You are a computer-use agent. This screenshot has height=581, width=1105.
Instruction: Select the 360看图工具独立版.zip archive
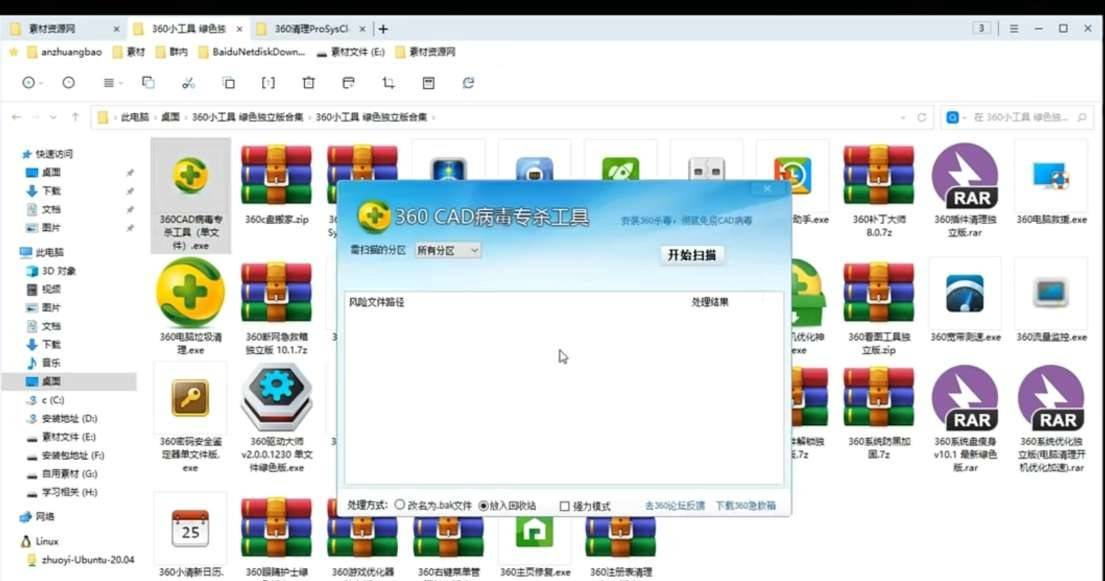878,307
